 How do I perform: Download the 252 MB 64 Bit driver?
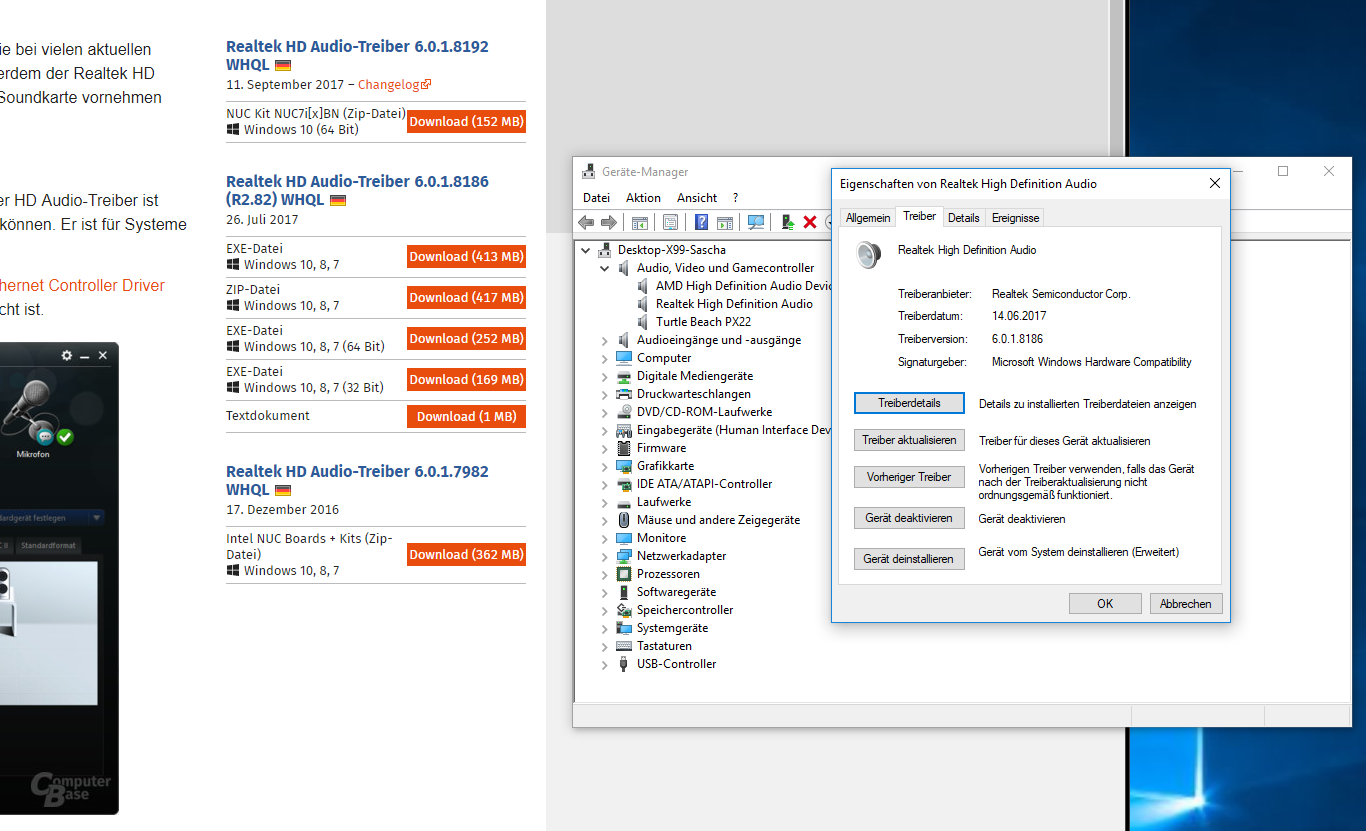point(466,338)
